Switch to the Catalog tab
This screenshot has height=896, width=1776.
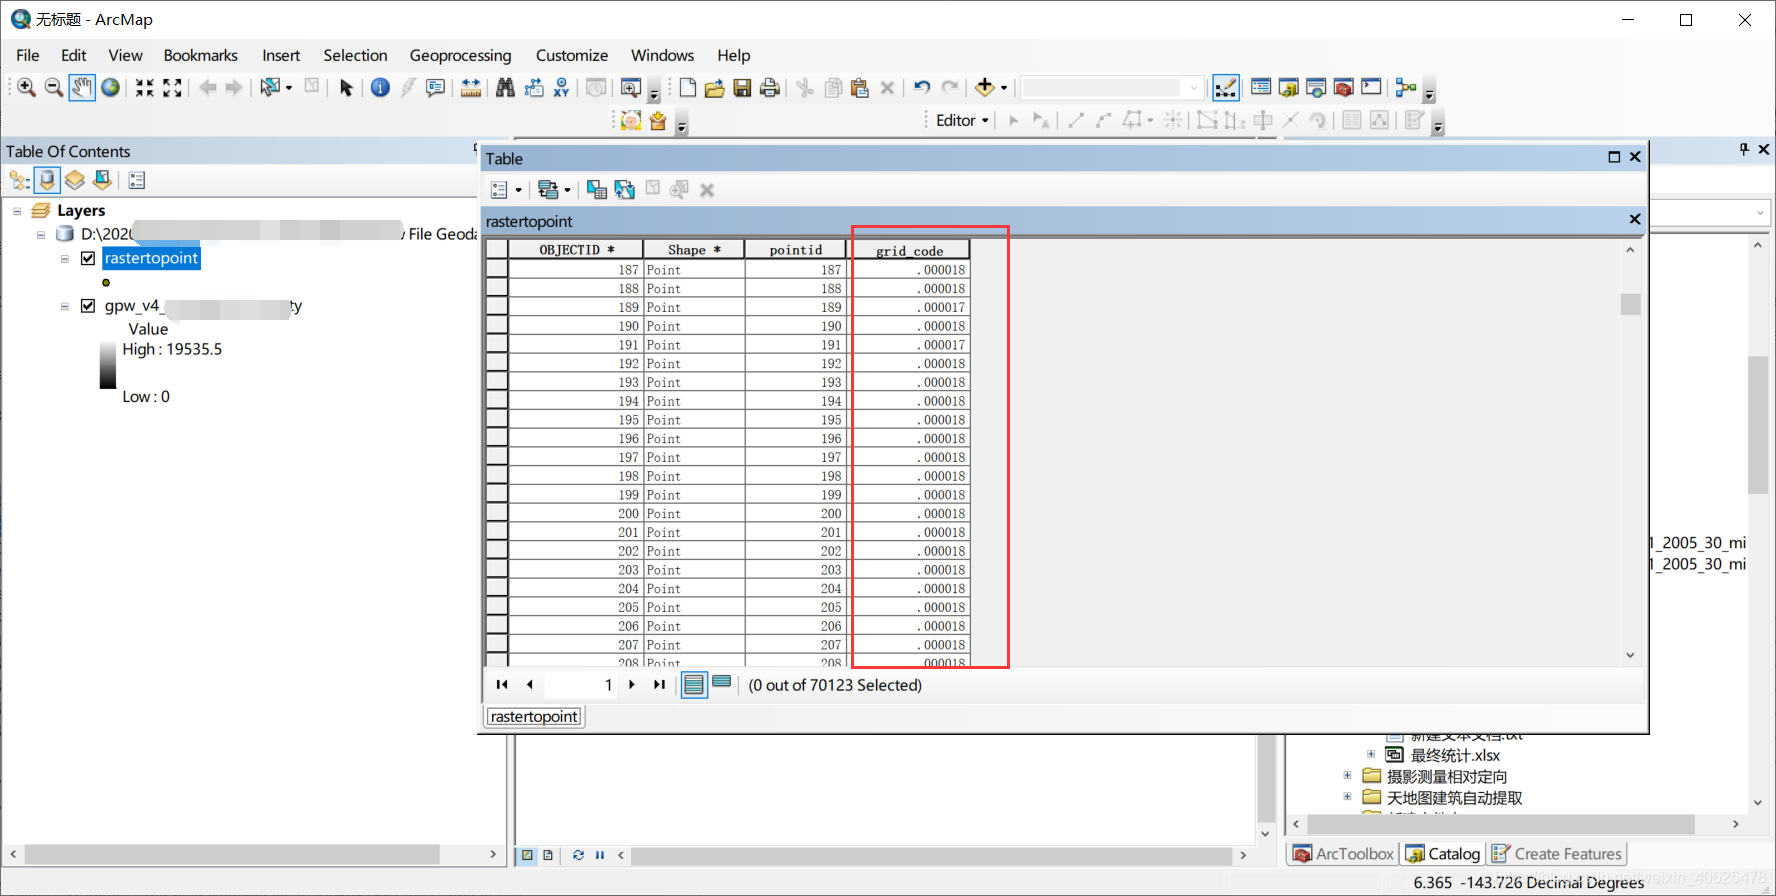click(x=1442, y=854)
